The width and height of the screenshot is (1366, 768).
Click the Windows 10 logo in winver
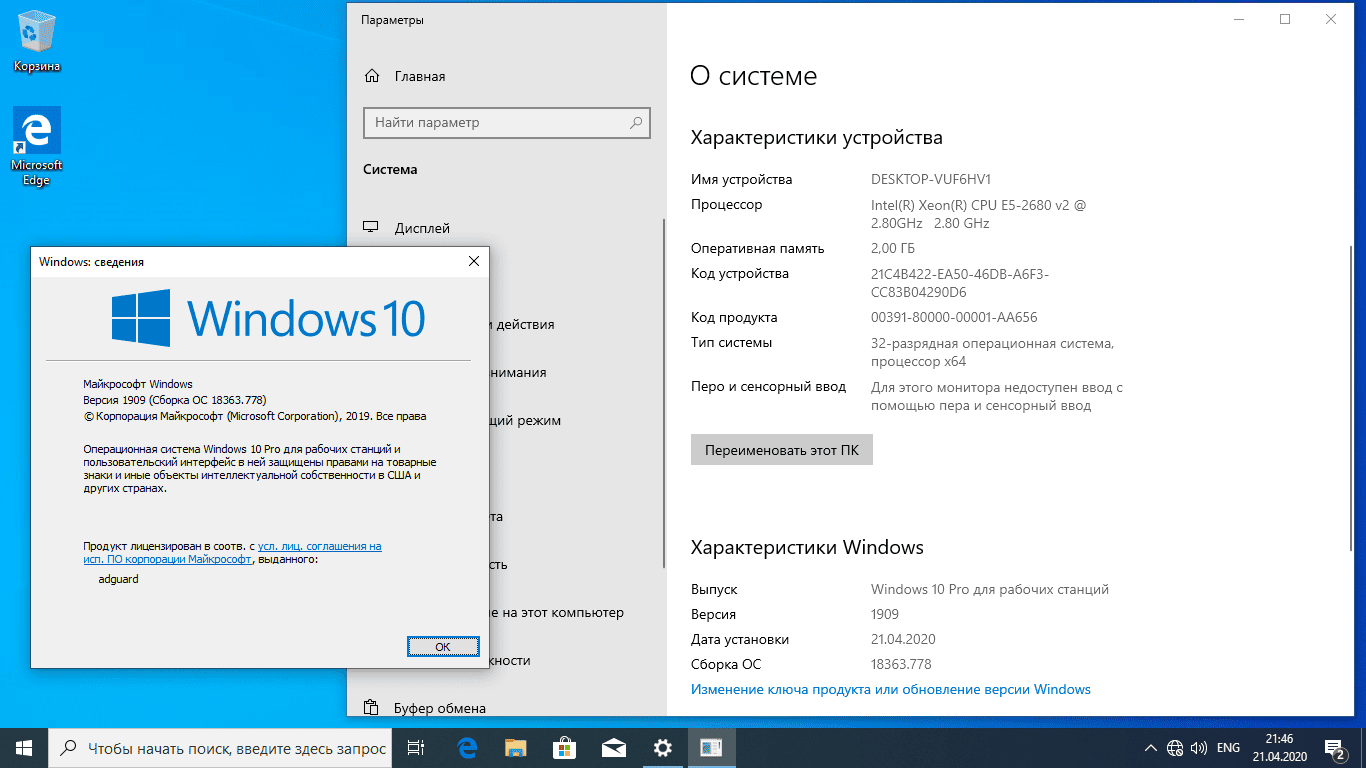click(x=268, y=319)
